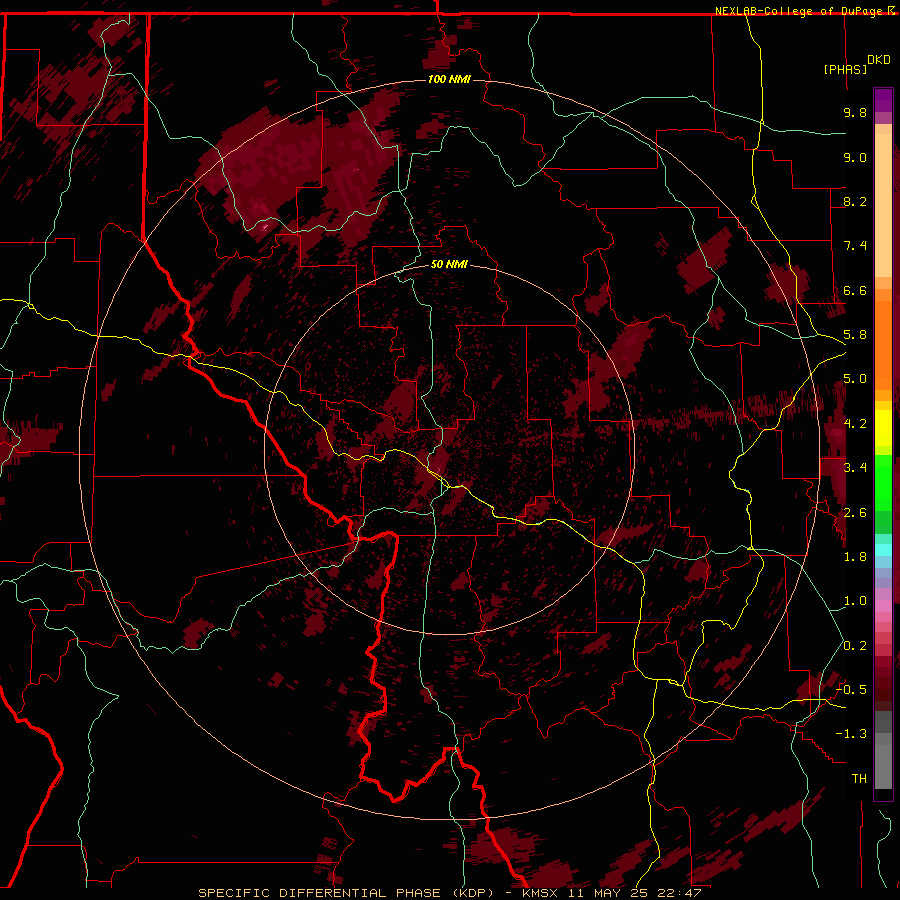Click the 50 NMI range ring label

tap(449, 264)
